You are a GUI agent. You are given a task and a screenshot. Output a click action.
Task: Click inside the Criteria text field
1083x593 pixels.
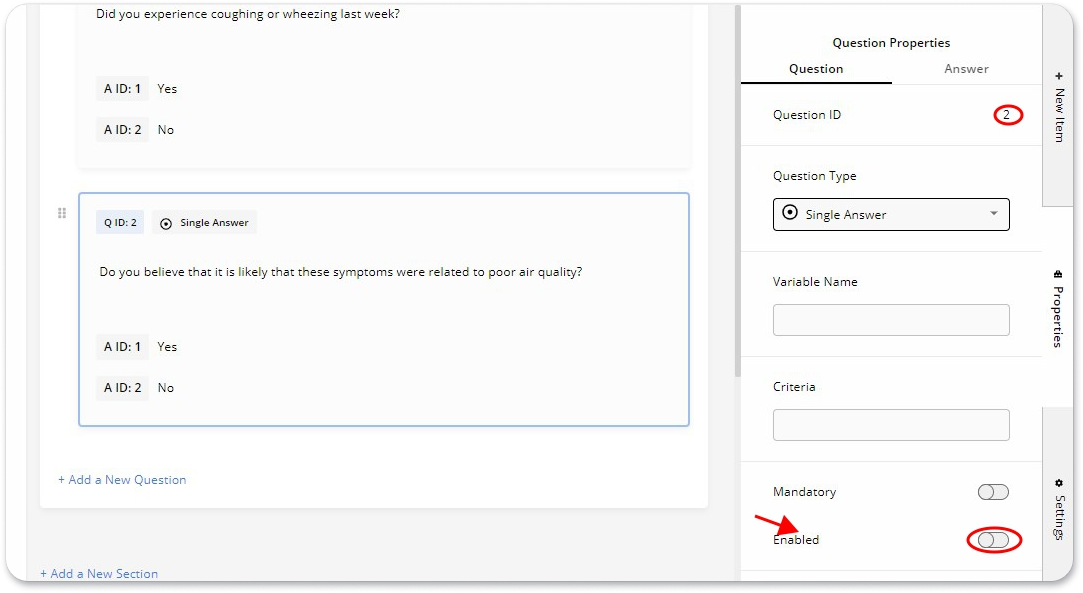(890, 424)
